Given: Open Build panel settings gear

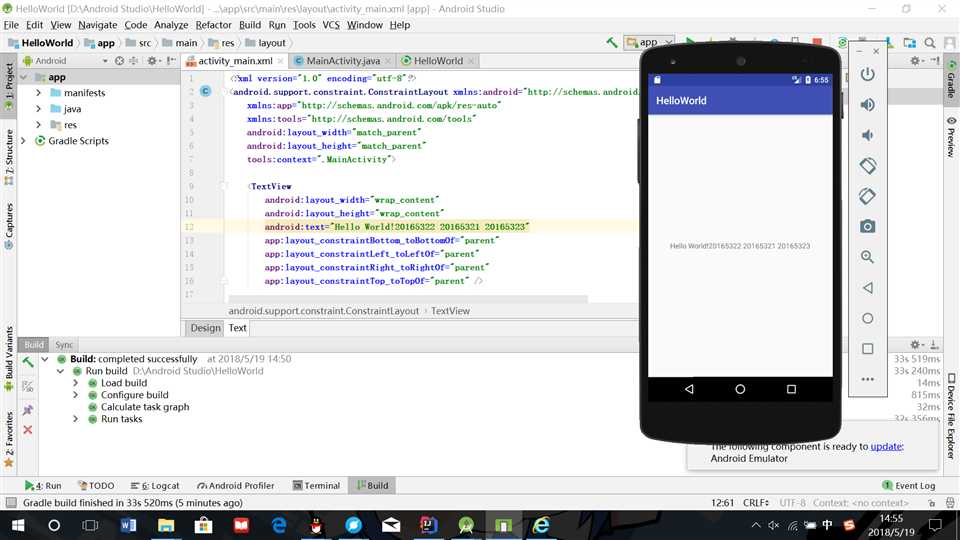Looking at the screenshot, I should [915, 345].
